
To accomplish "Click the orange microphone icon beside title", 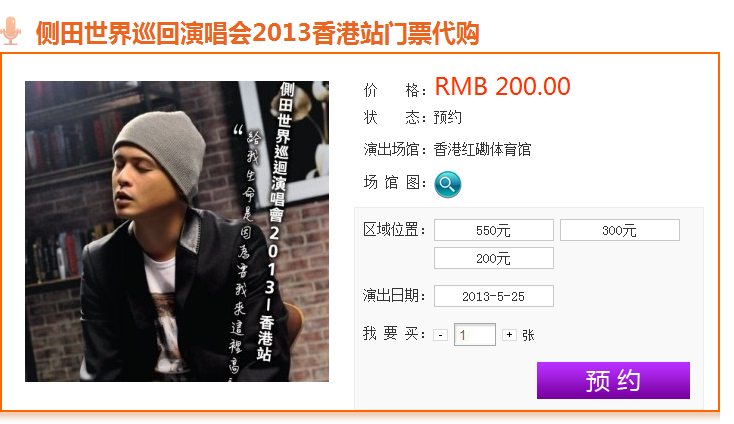I will pyautogui.click(x=11, y=31).
